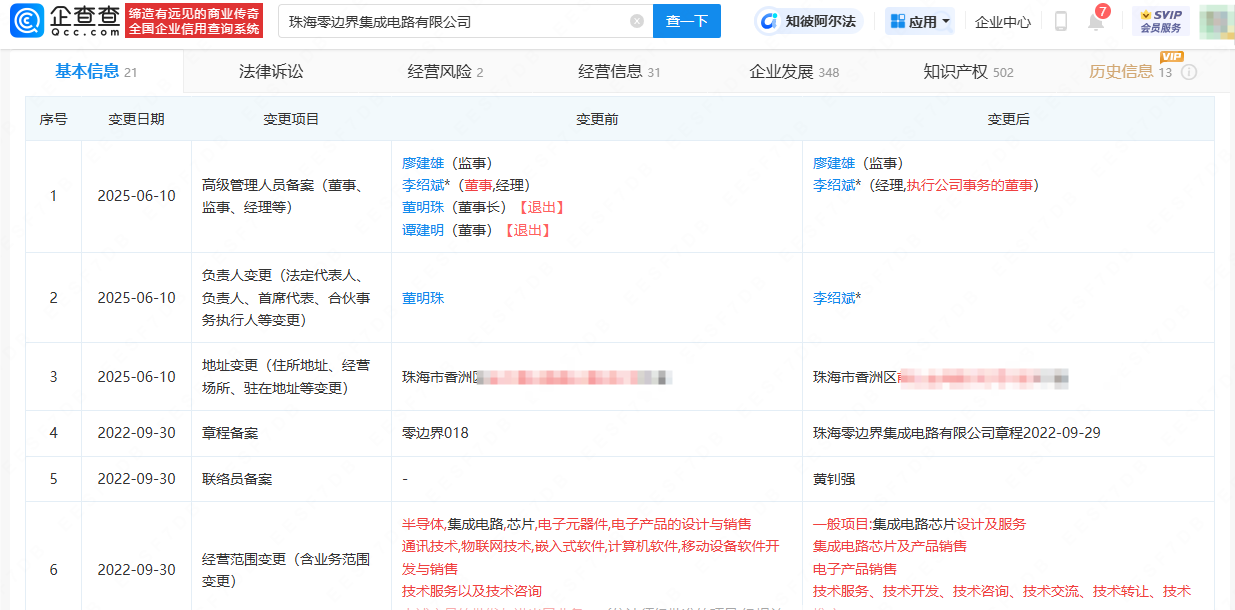Switch to the 经营风险 tab
1235x610 pixels.
pos(445,72)
